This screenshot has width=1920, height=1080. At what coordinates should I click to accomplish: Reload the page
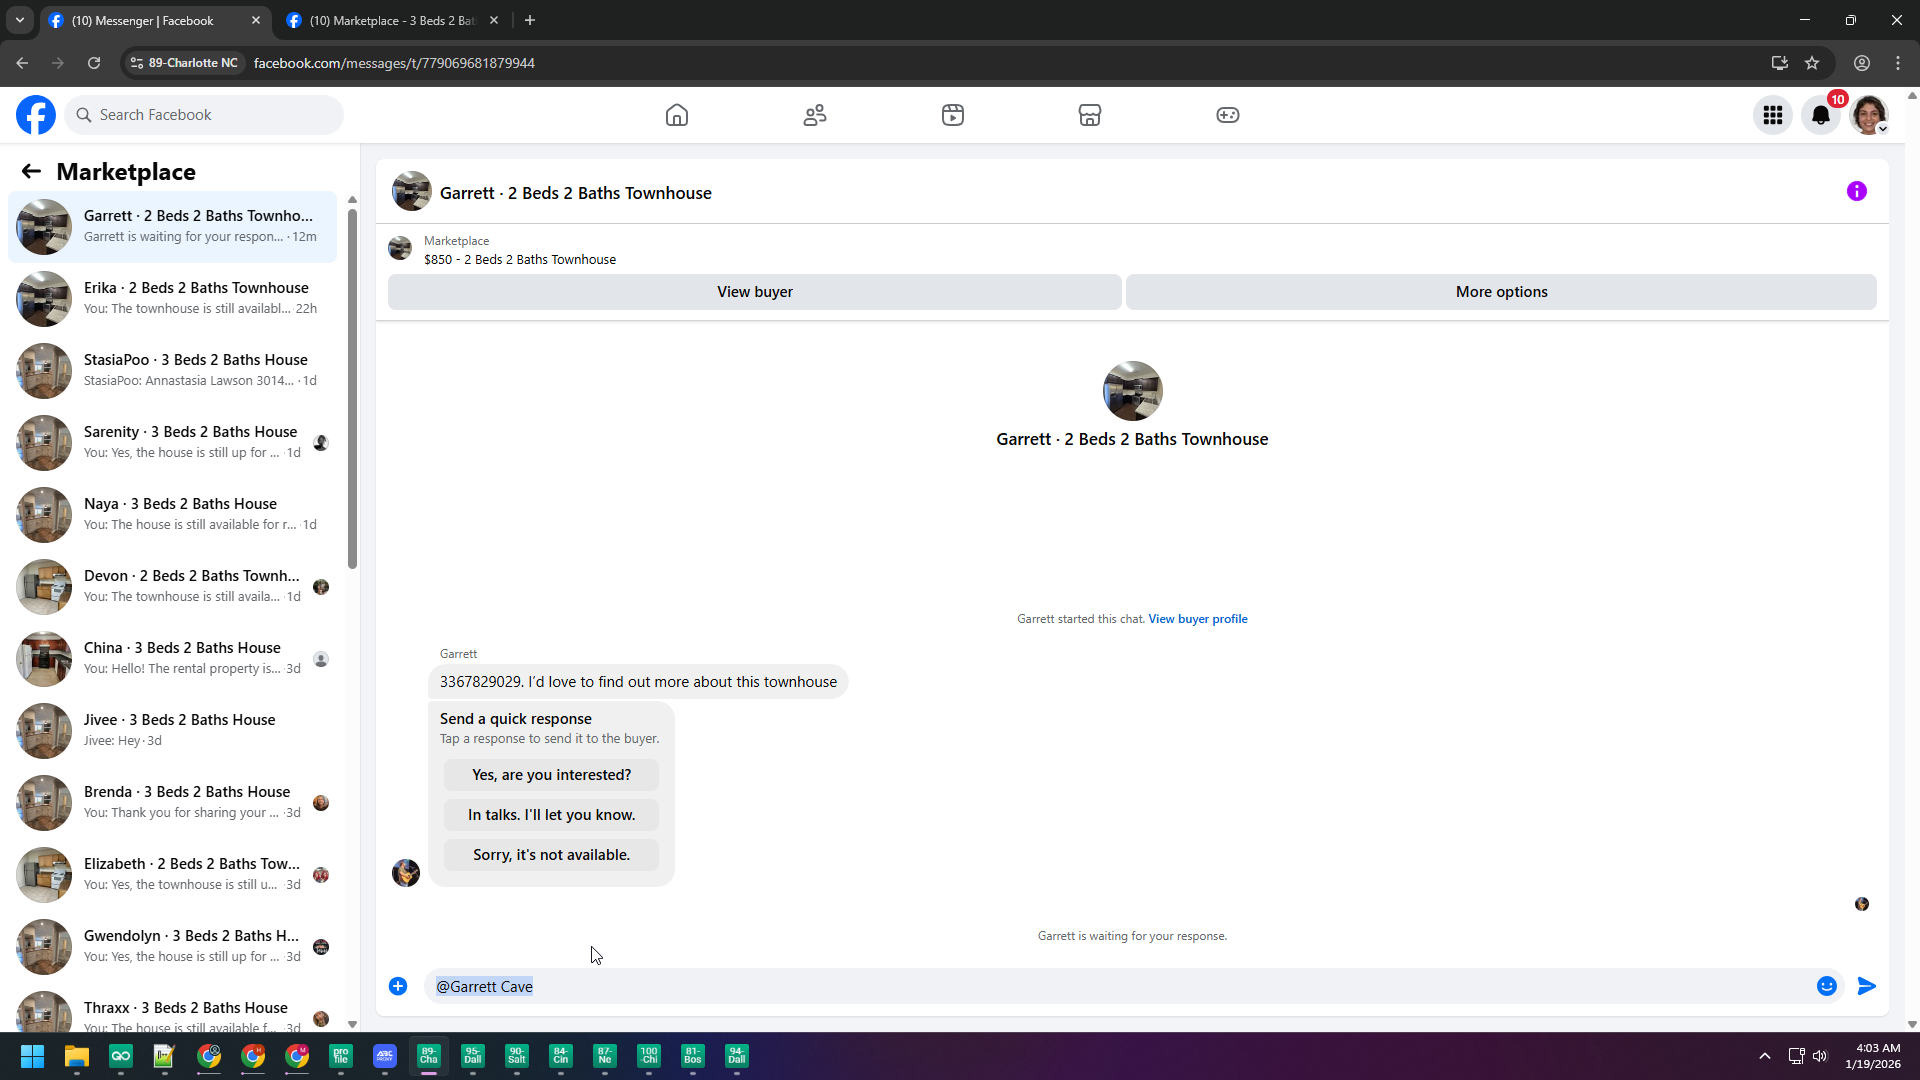[x=94, y=63]
